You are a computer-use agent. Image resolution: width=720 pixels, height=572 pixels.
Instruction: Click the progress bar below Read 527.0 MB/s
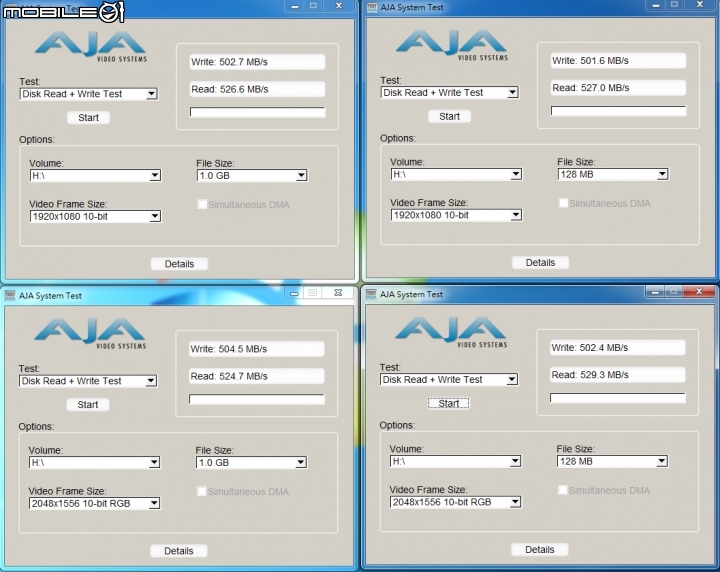pos(618,111)
